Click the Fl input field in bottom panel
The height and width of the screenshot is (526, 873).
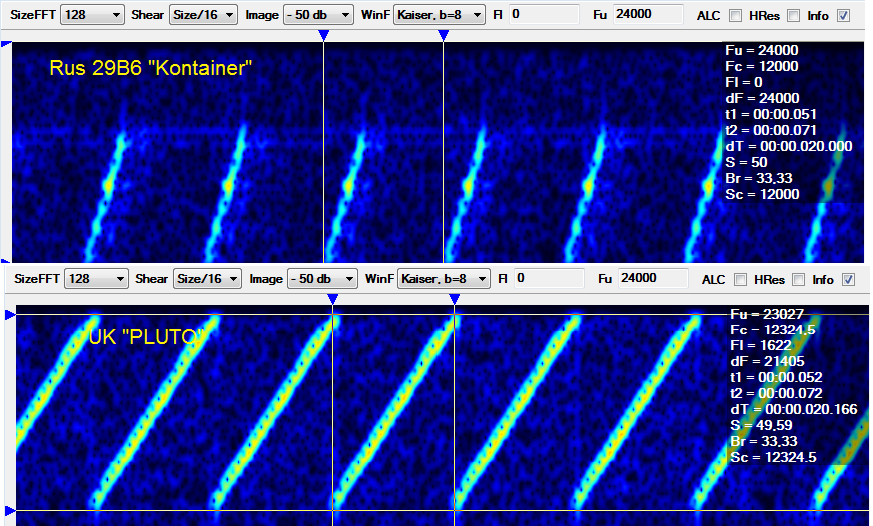tap(549, 278)
